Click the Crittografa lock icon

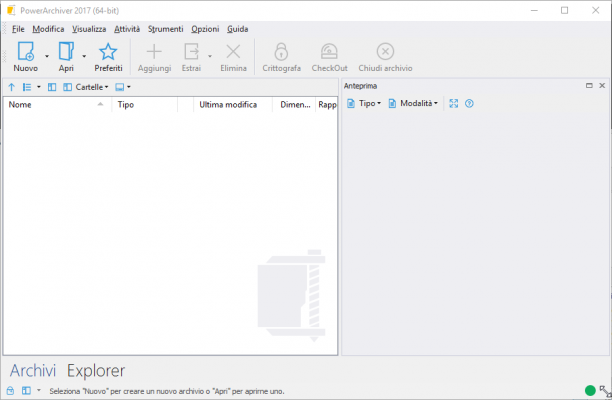click(x=281, y=52)
